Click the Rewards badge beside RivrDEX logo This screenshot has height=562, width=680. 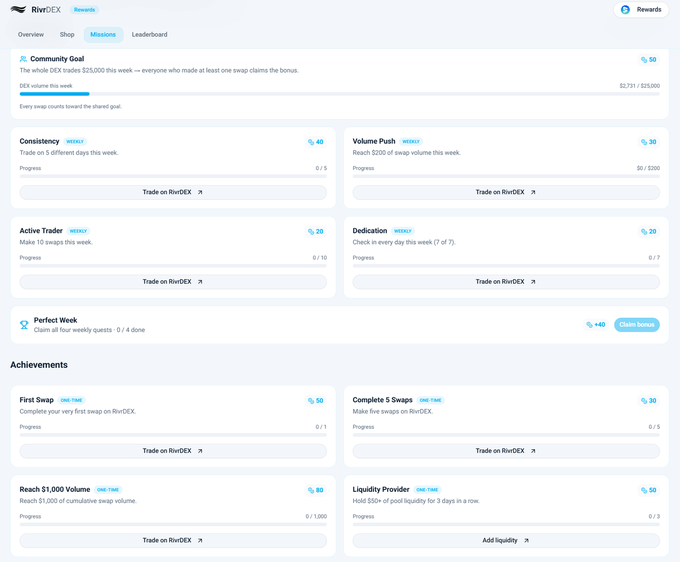(x=85, y=10)
